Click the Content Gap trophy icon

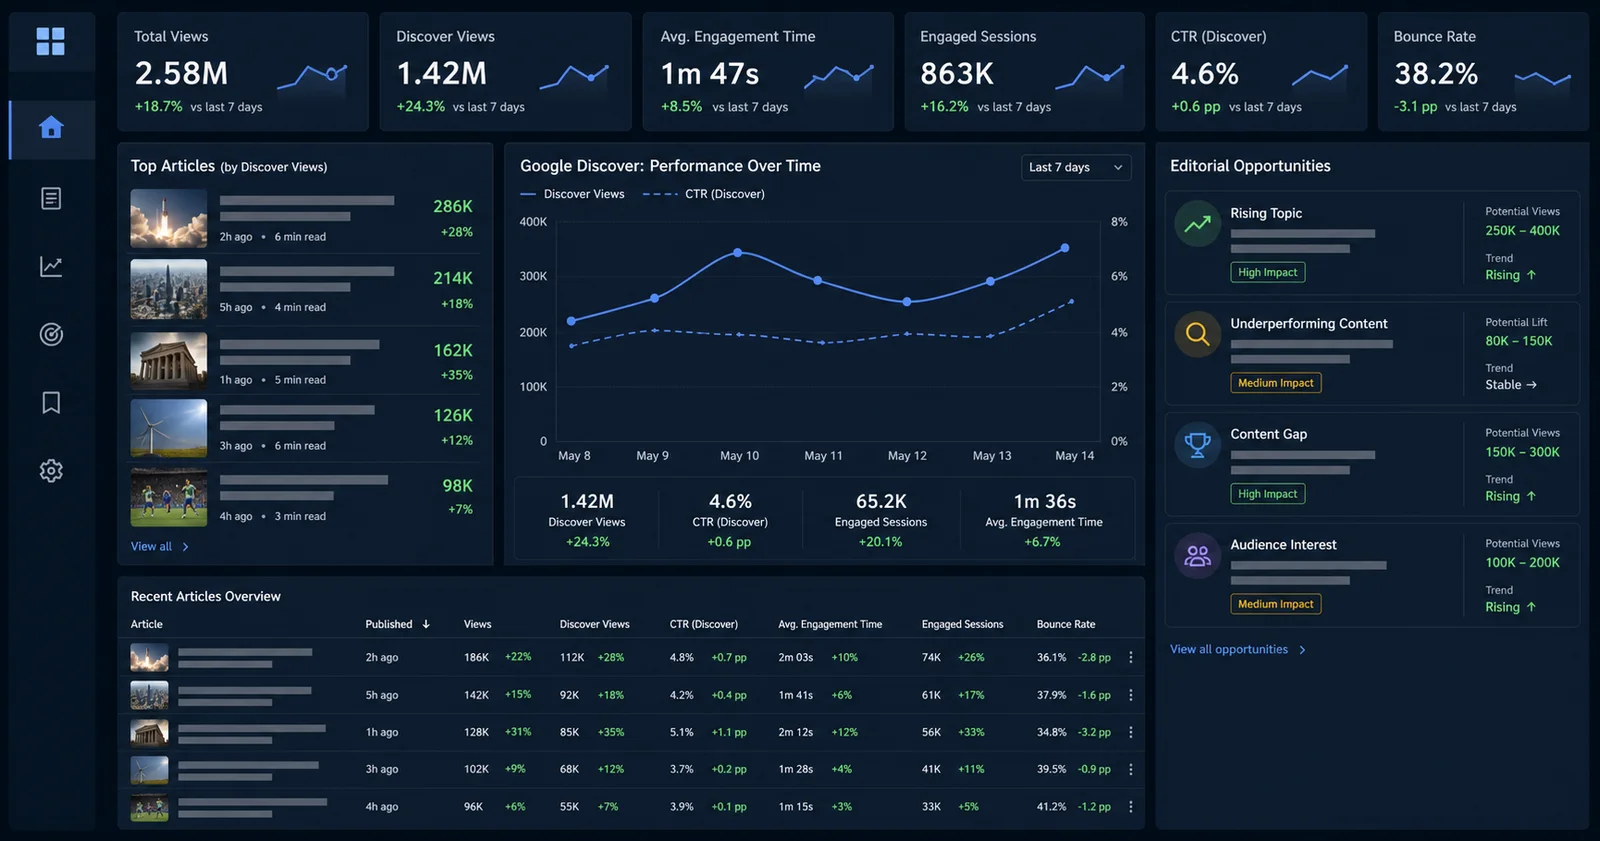(x=1197, y=445)
